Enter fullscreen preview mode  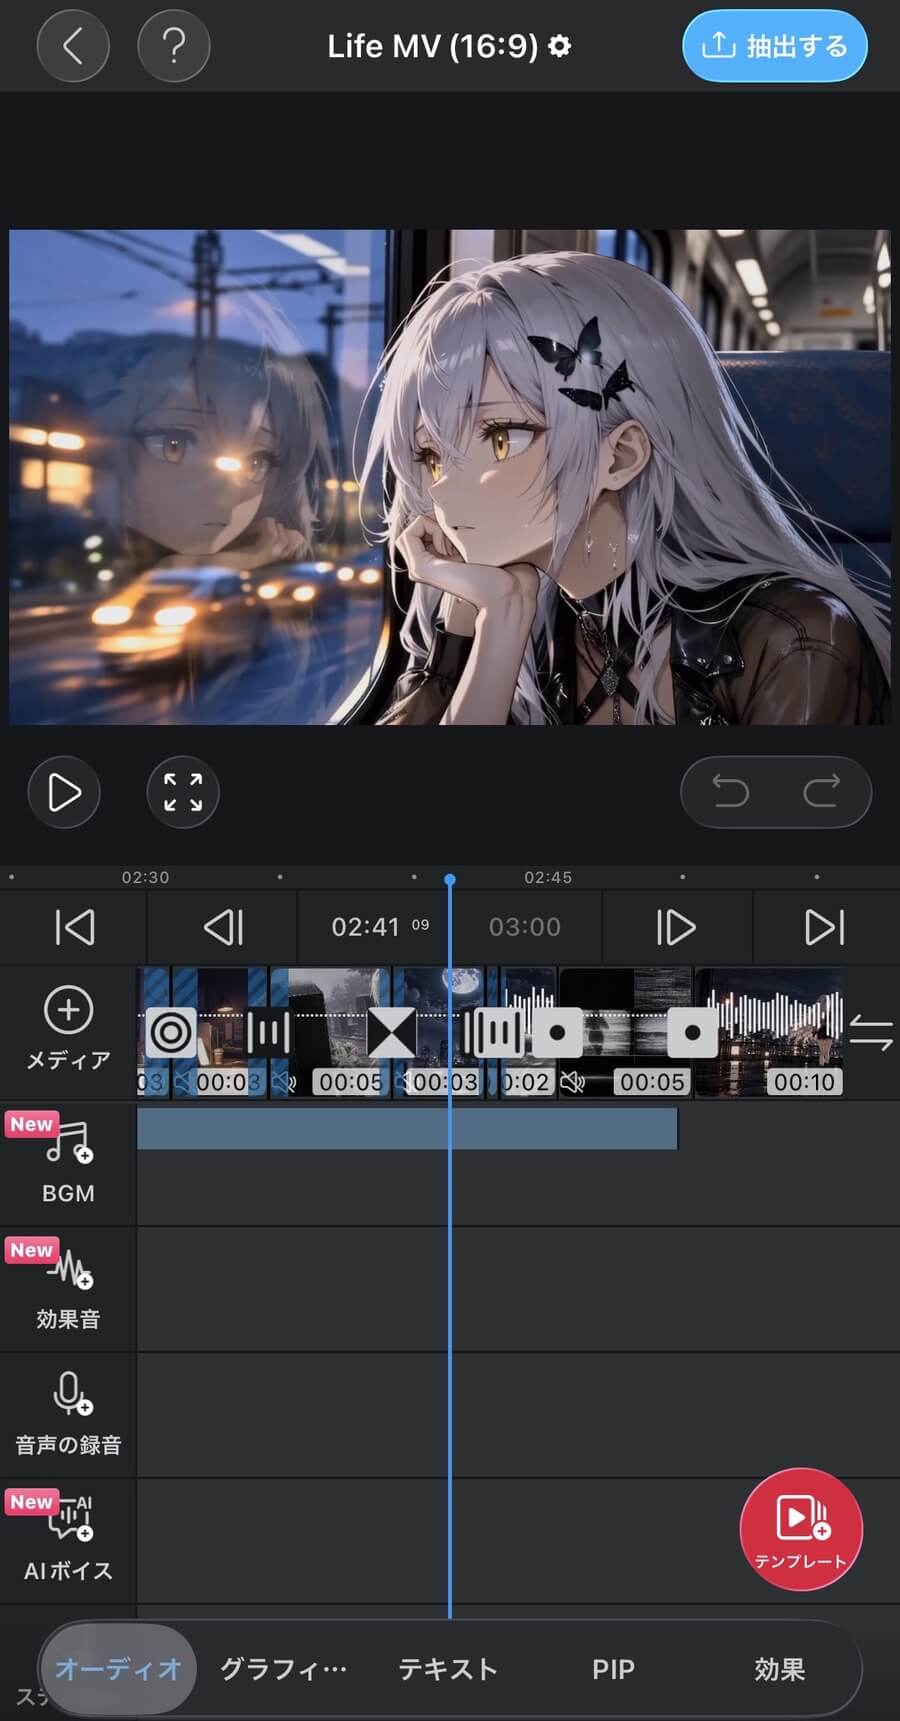point(183,793)
